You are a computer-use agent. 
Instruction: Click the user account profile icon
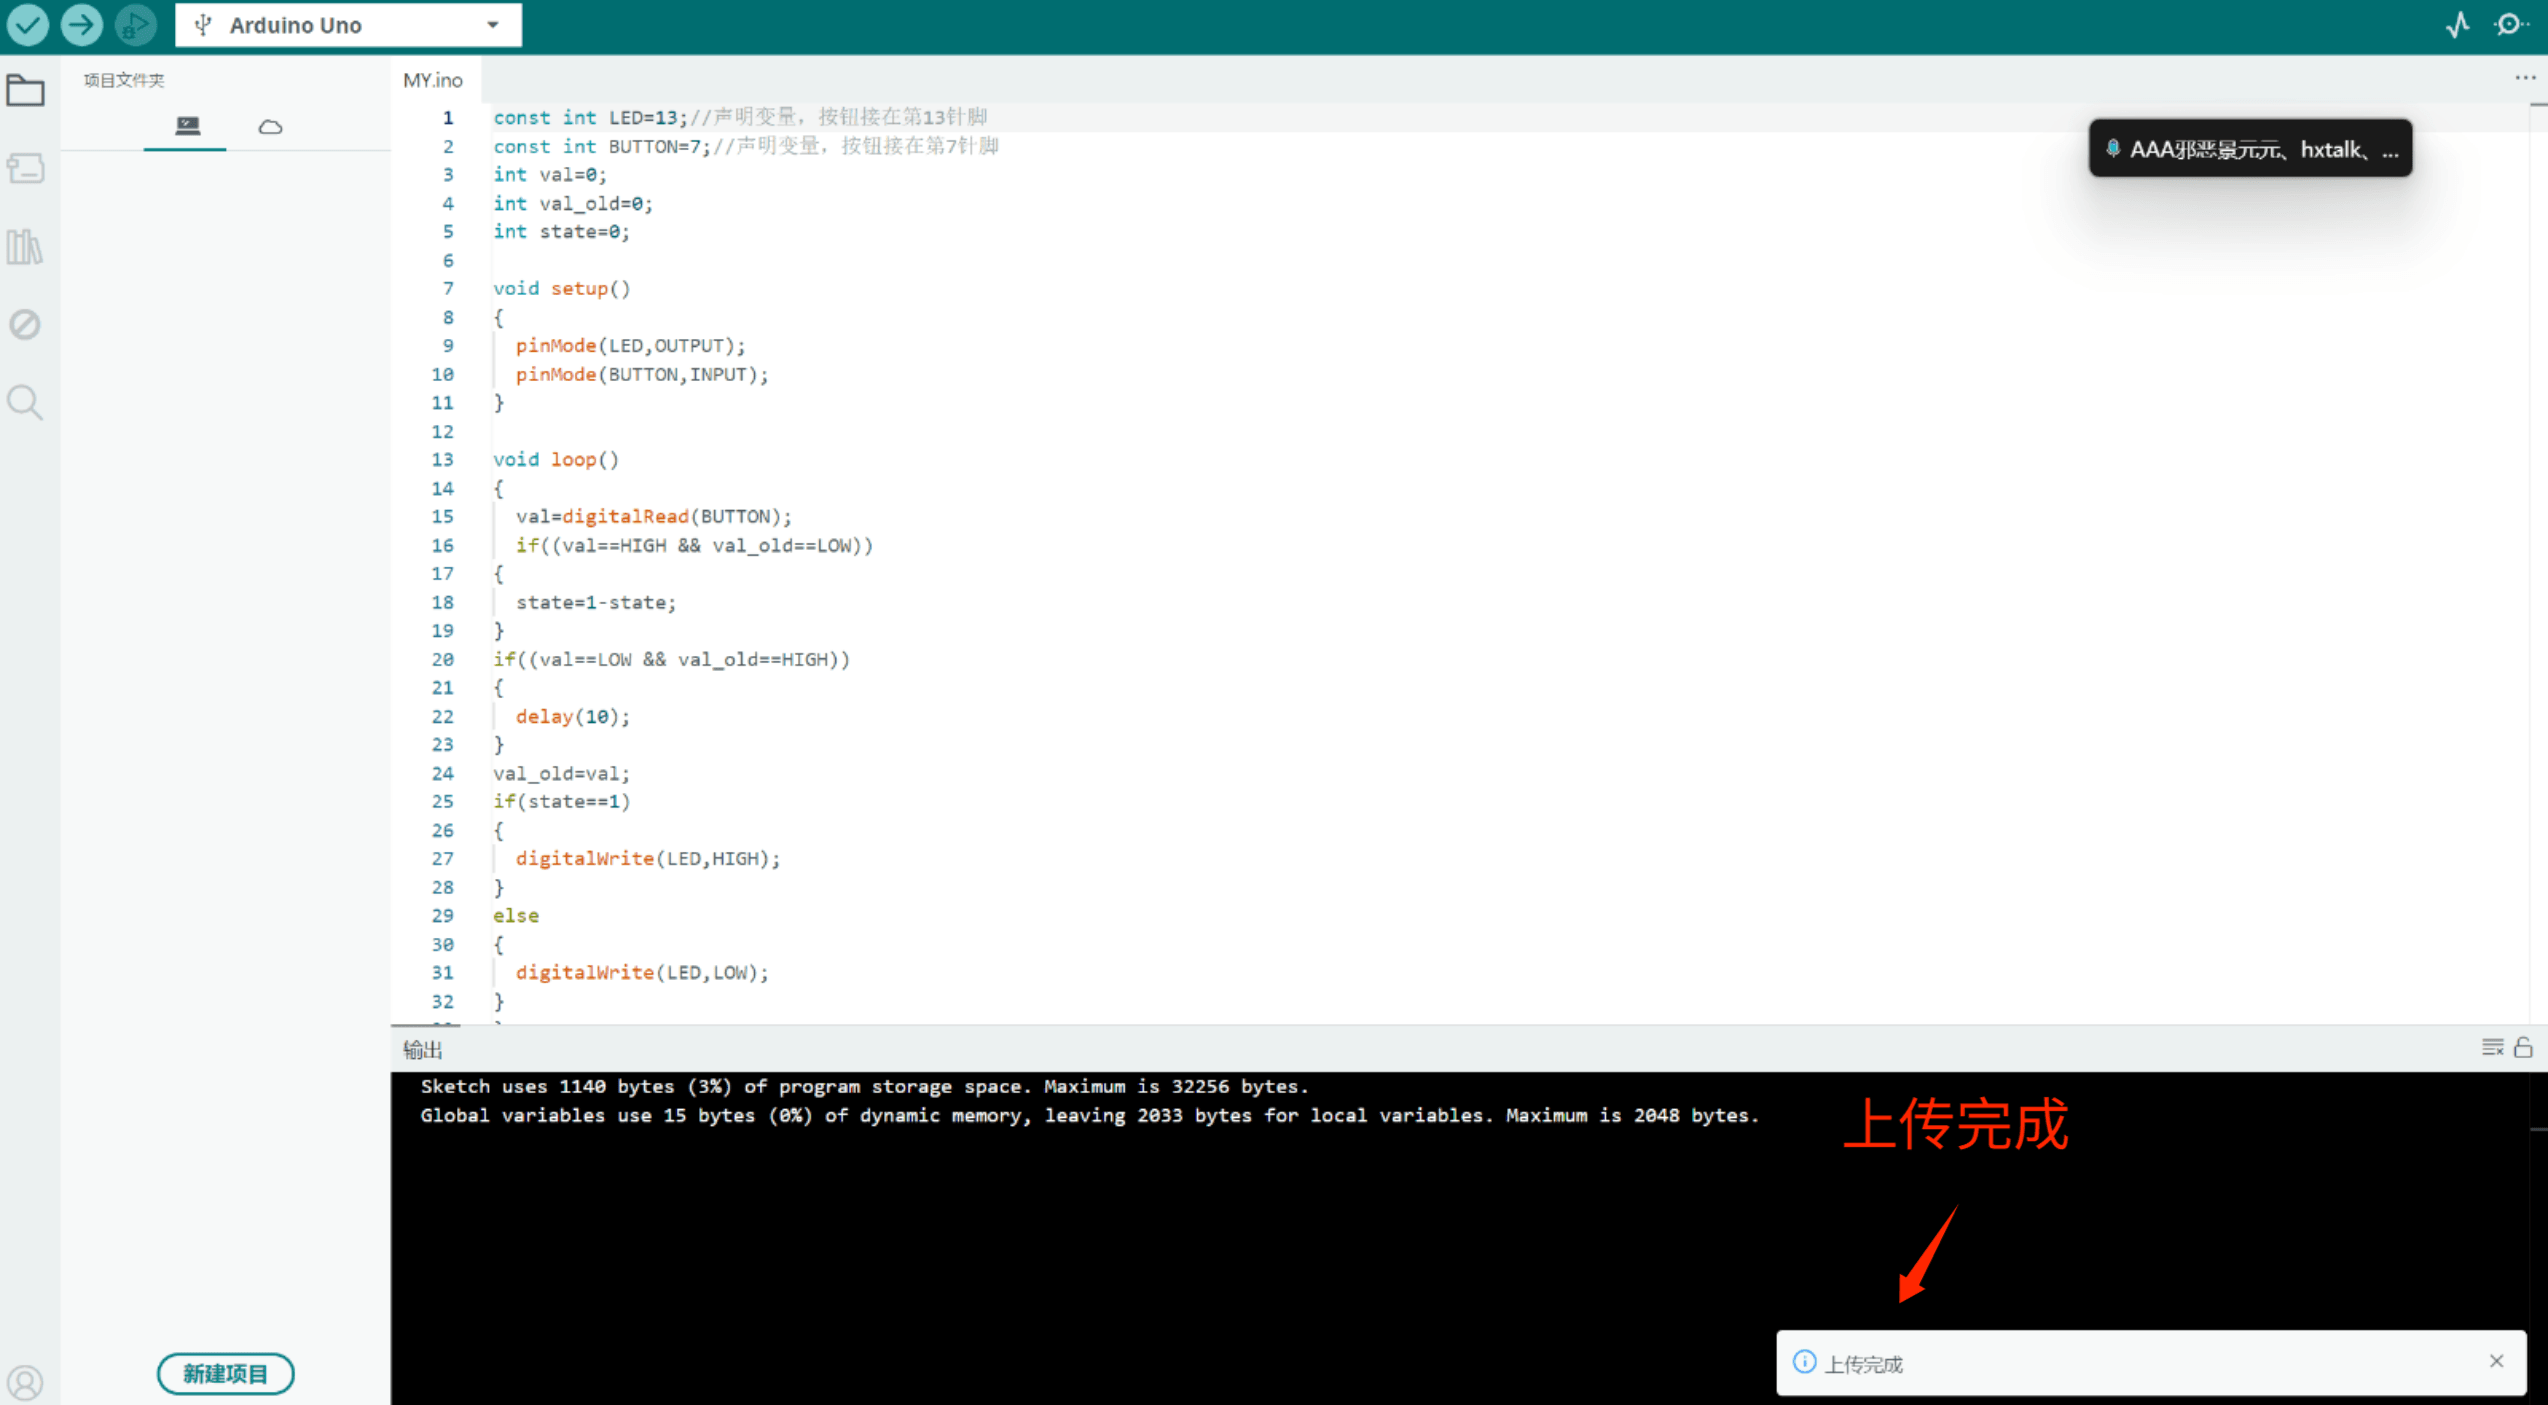tap(25, 1382)
